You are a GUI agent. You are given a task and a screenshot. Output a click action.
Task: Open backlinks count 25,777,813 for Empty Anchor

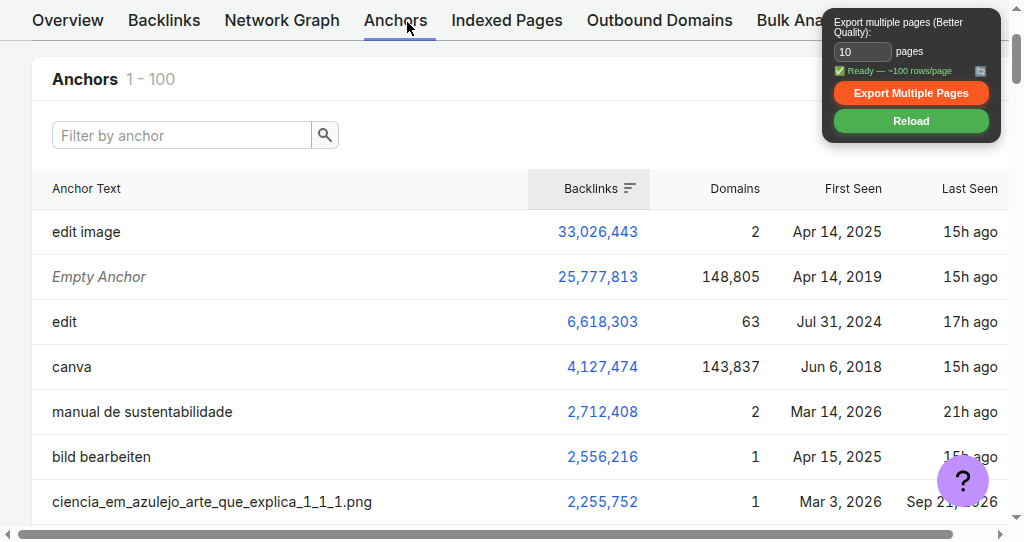point(598,277)
